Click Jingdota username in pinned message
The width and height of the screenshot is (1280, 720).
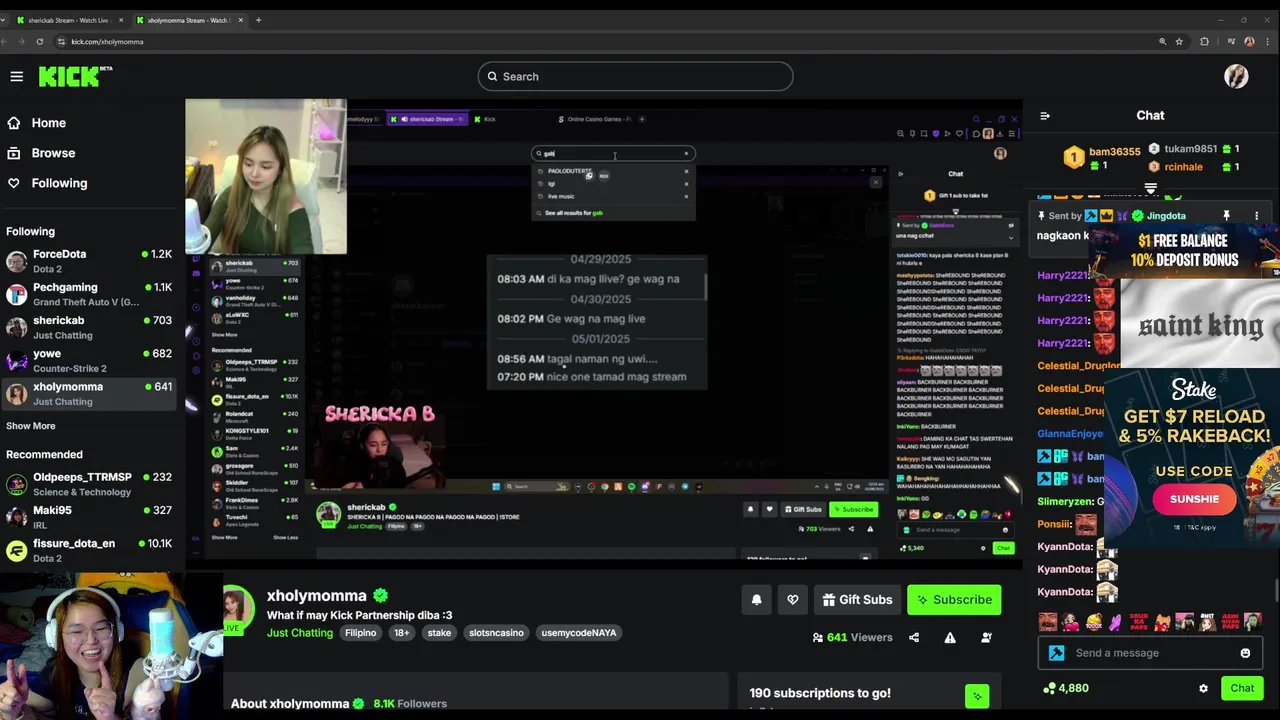[x=1166, y=216]
